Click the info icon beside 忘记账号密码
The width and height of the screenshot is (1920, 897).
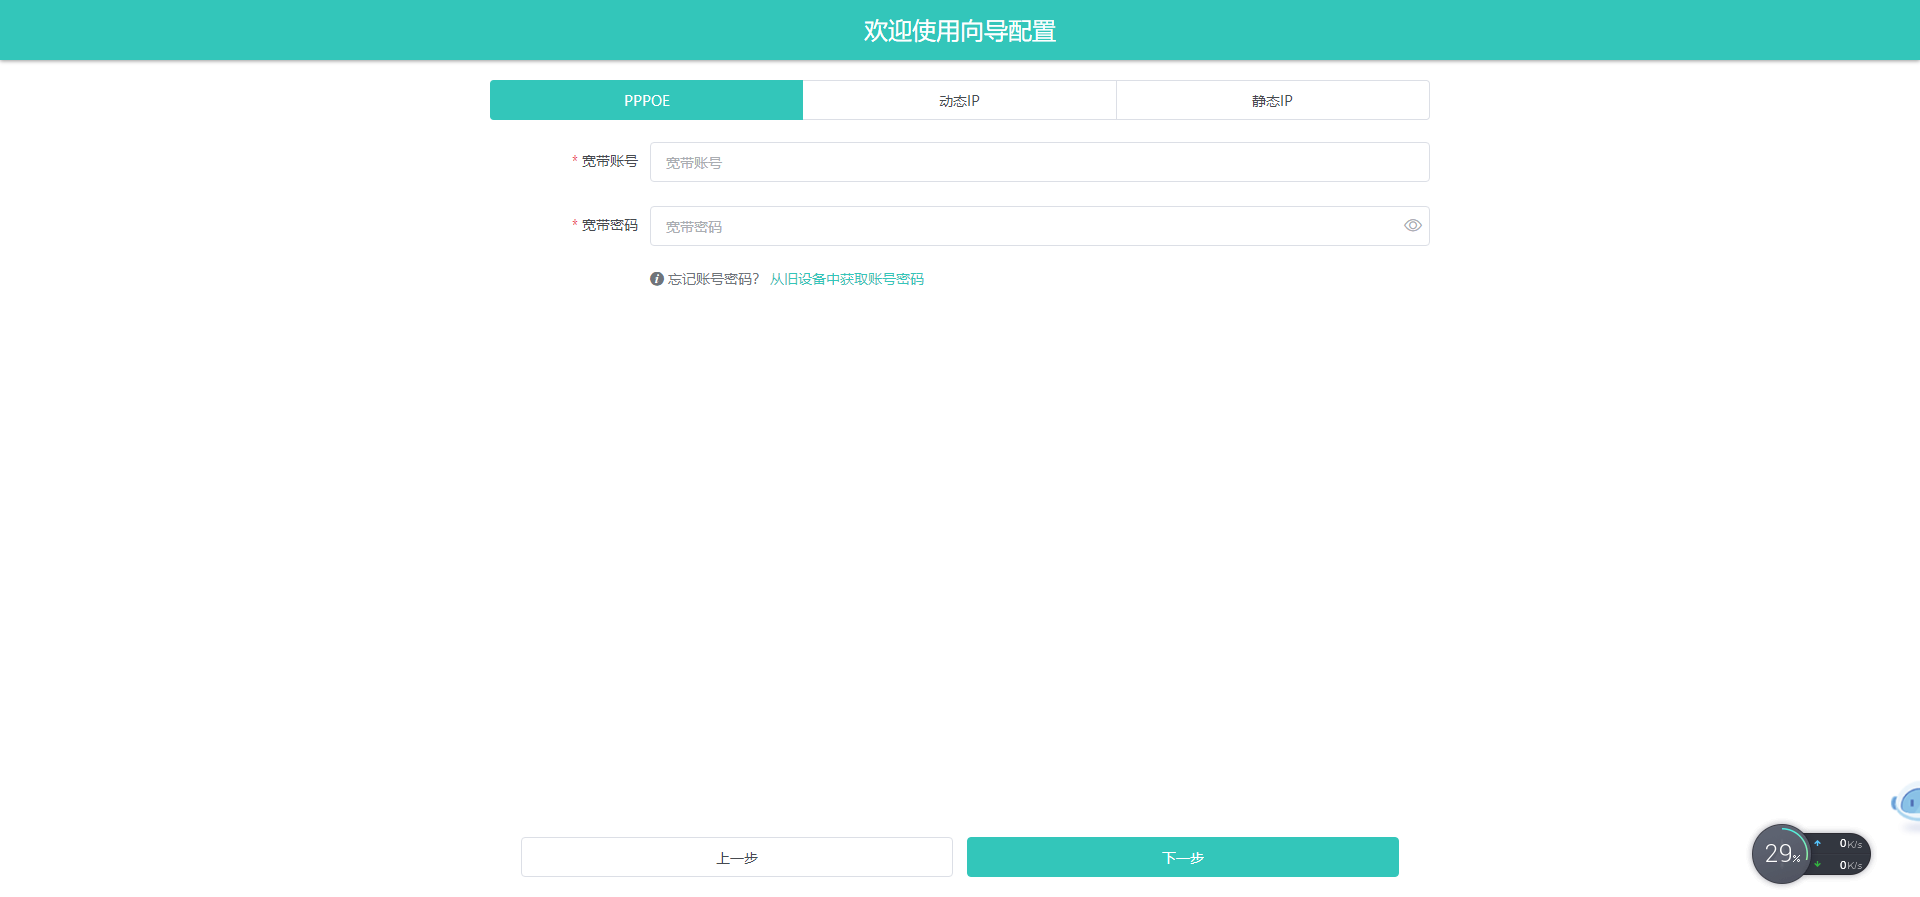[x=657, y=279]
